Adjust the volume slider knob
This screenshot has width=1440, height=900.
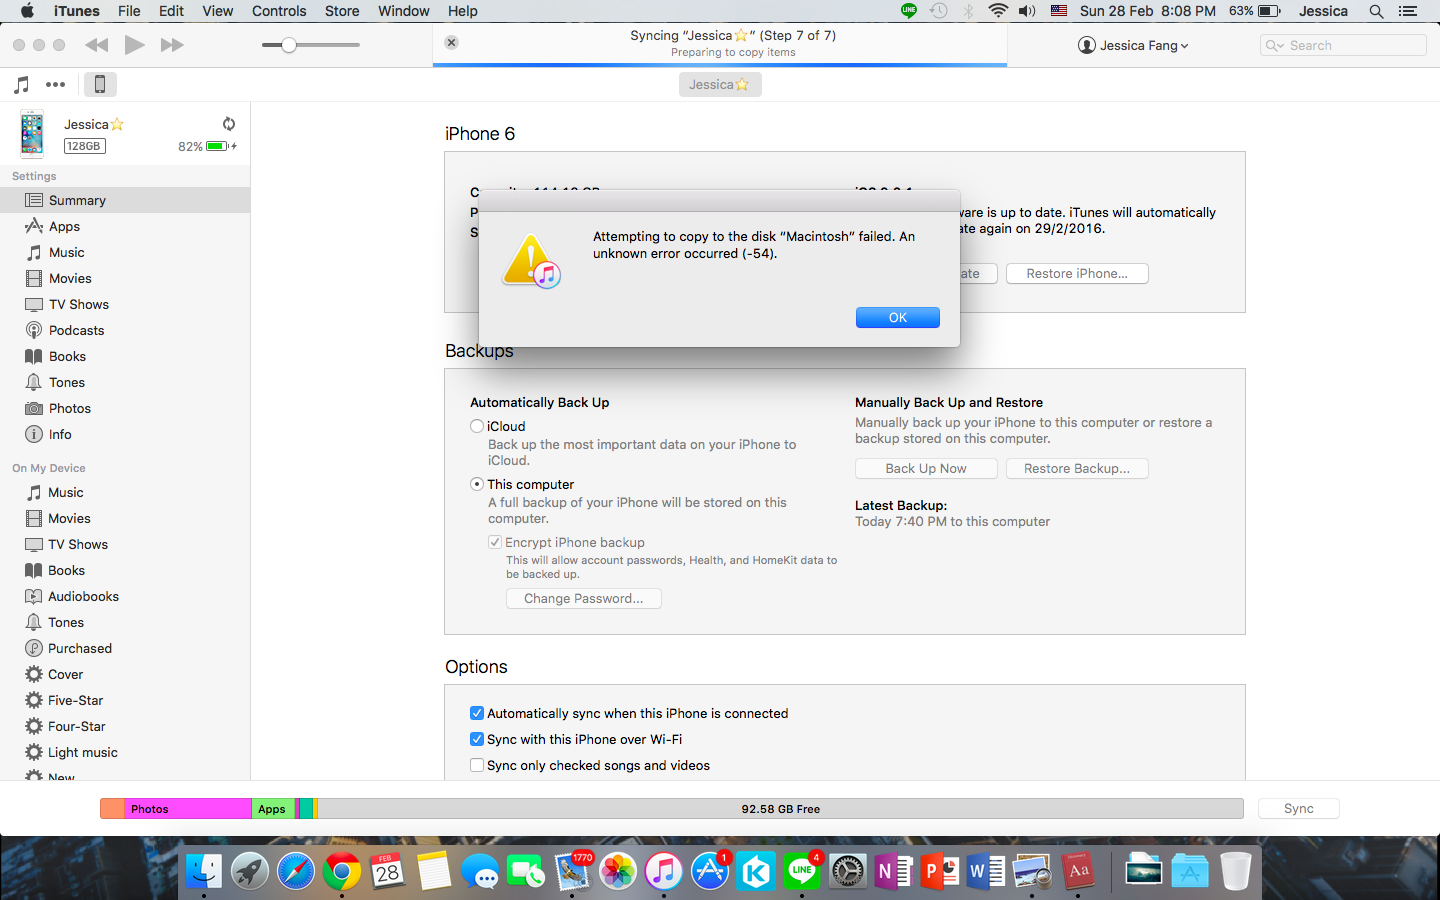point(289,45)
